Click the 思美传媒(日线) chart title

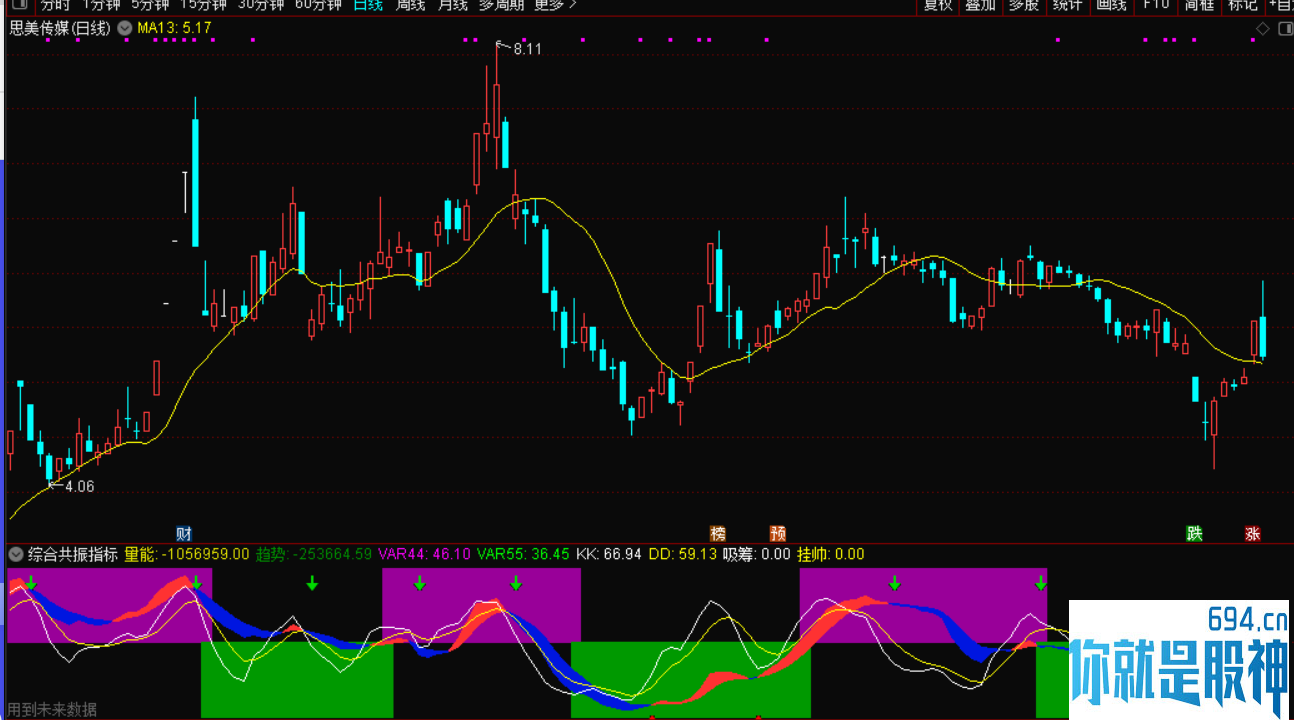pos(60,28)
